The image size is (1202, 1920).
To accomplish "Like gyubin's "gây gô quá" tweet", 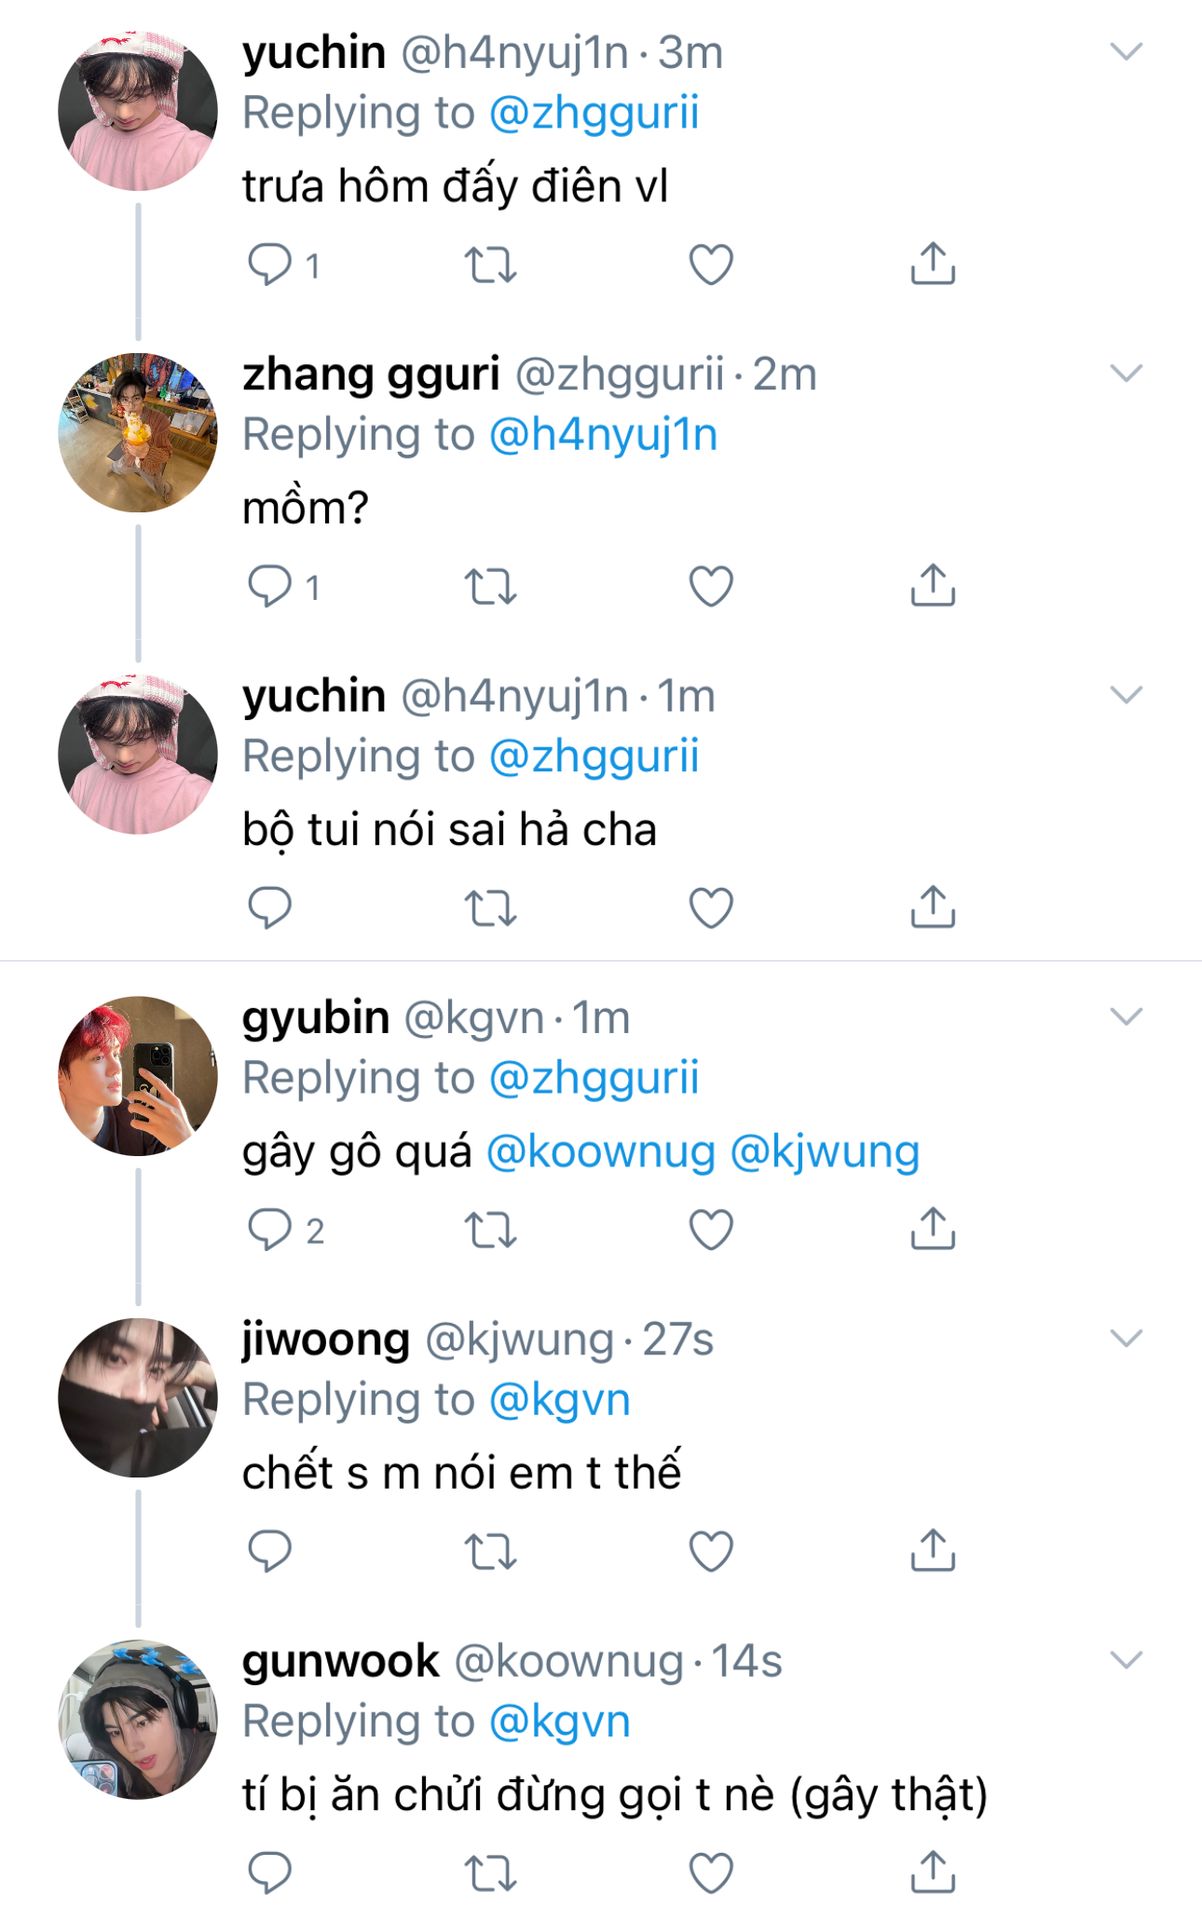I will 711,1230.
